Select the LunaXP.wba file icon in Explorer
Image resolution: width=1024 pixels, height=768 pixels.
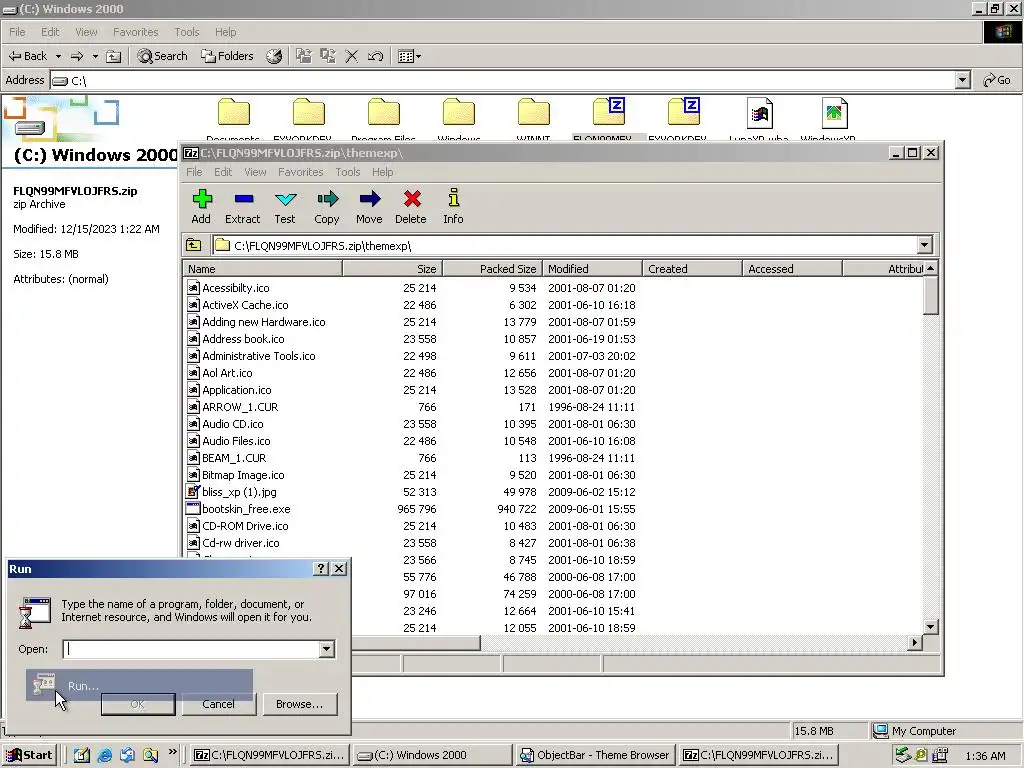click(760, 113)
